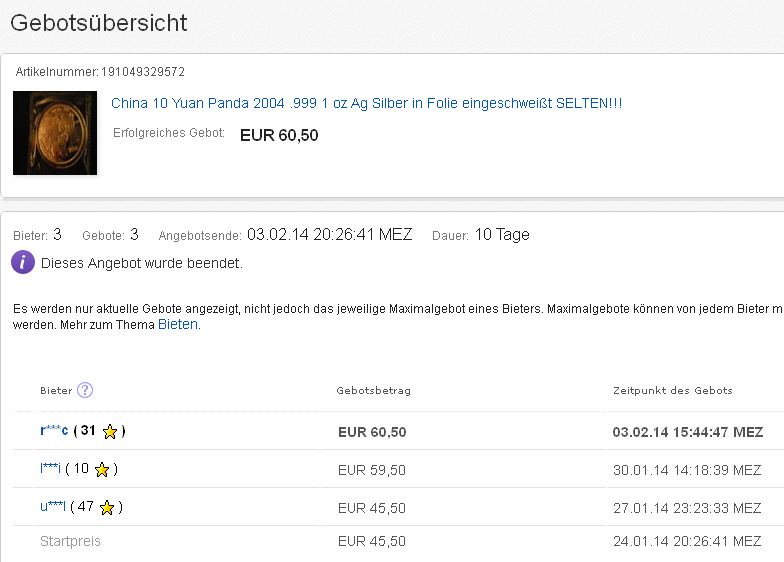Click the "Startpreis" row label
Screen dimensions: 784x562
click(x=70, y=541)
